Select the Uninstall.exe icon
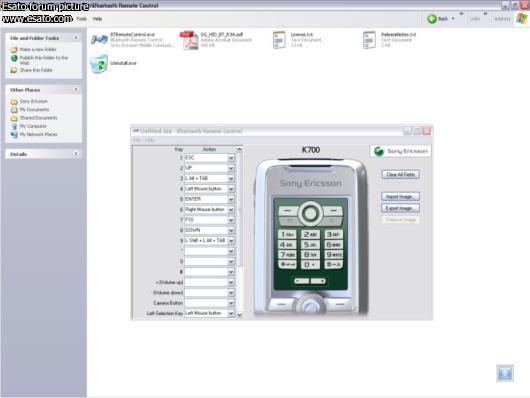 pyautogui.click(x=99, y=64)
